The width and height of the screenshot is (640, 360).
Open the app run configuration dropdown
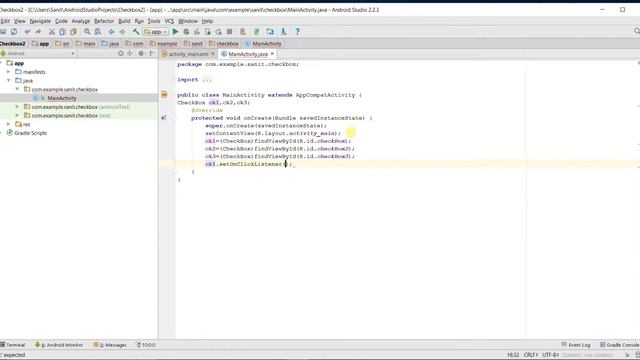[x=156, y=31]
